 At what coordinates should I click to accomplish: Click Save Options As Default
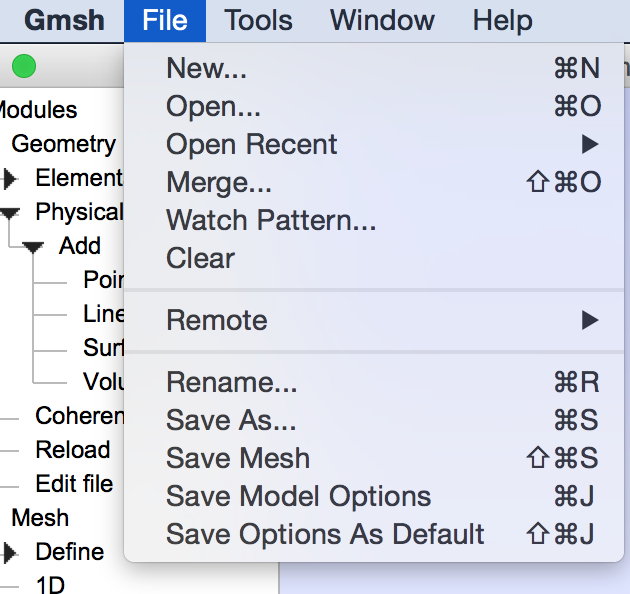[374, 534]
